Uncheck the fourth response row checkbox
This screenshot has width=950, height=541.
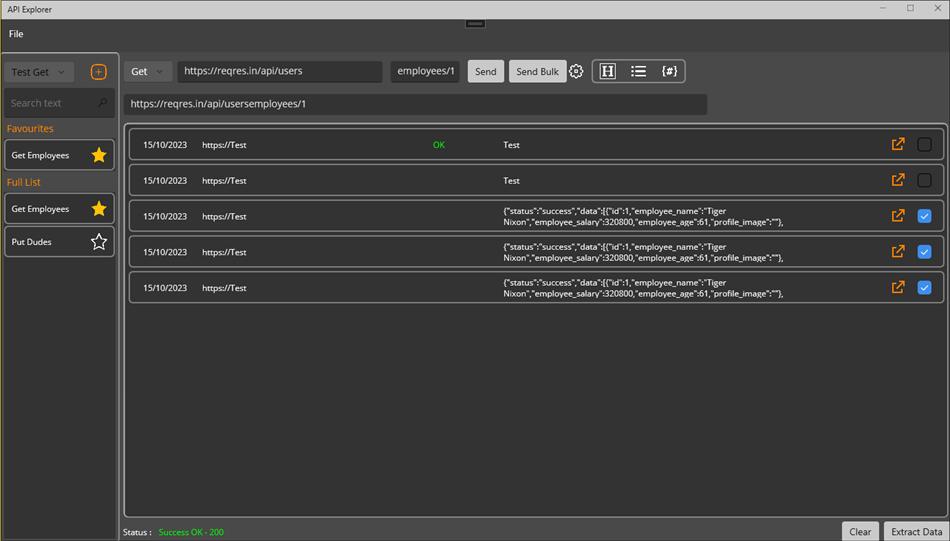point(925,251)
